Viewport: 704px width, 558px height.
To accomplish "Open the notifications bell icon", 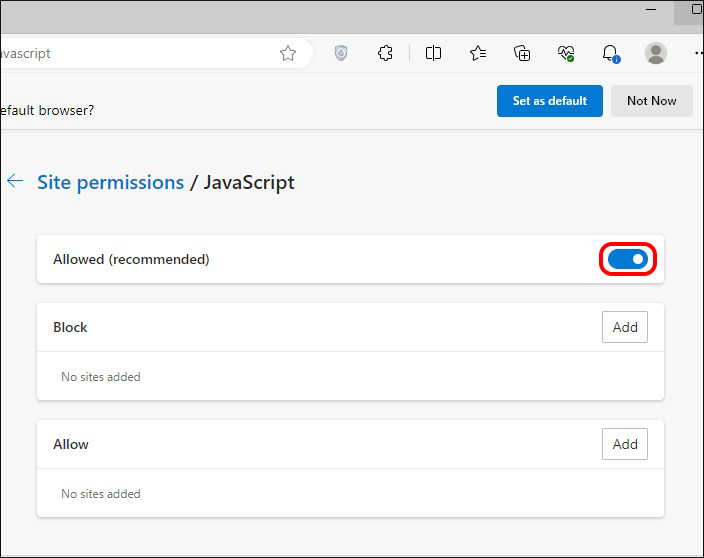I will coord(611,54).
